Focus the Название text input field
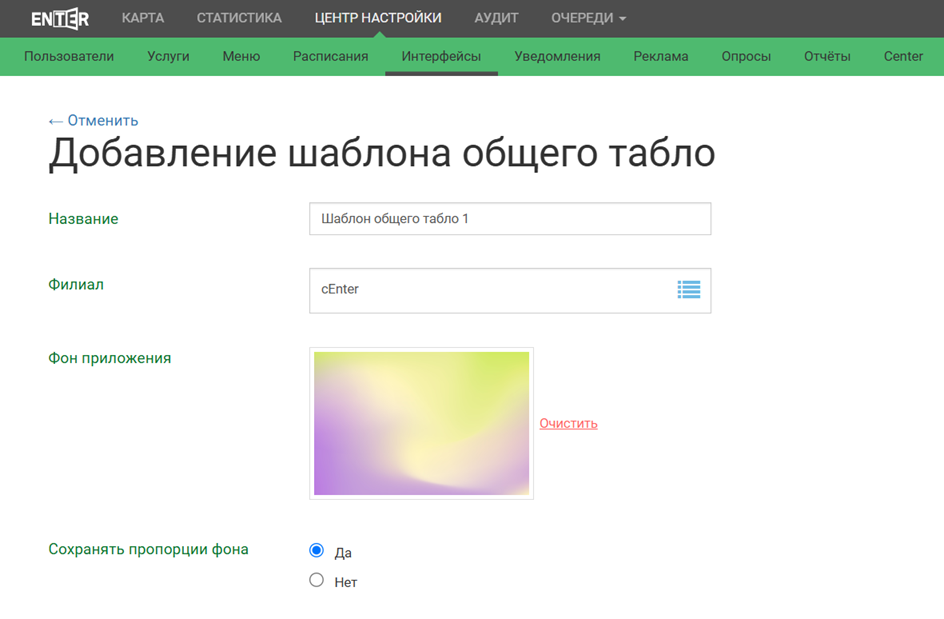944x619 pixels. [510, 219]
